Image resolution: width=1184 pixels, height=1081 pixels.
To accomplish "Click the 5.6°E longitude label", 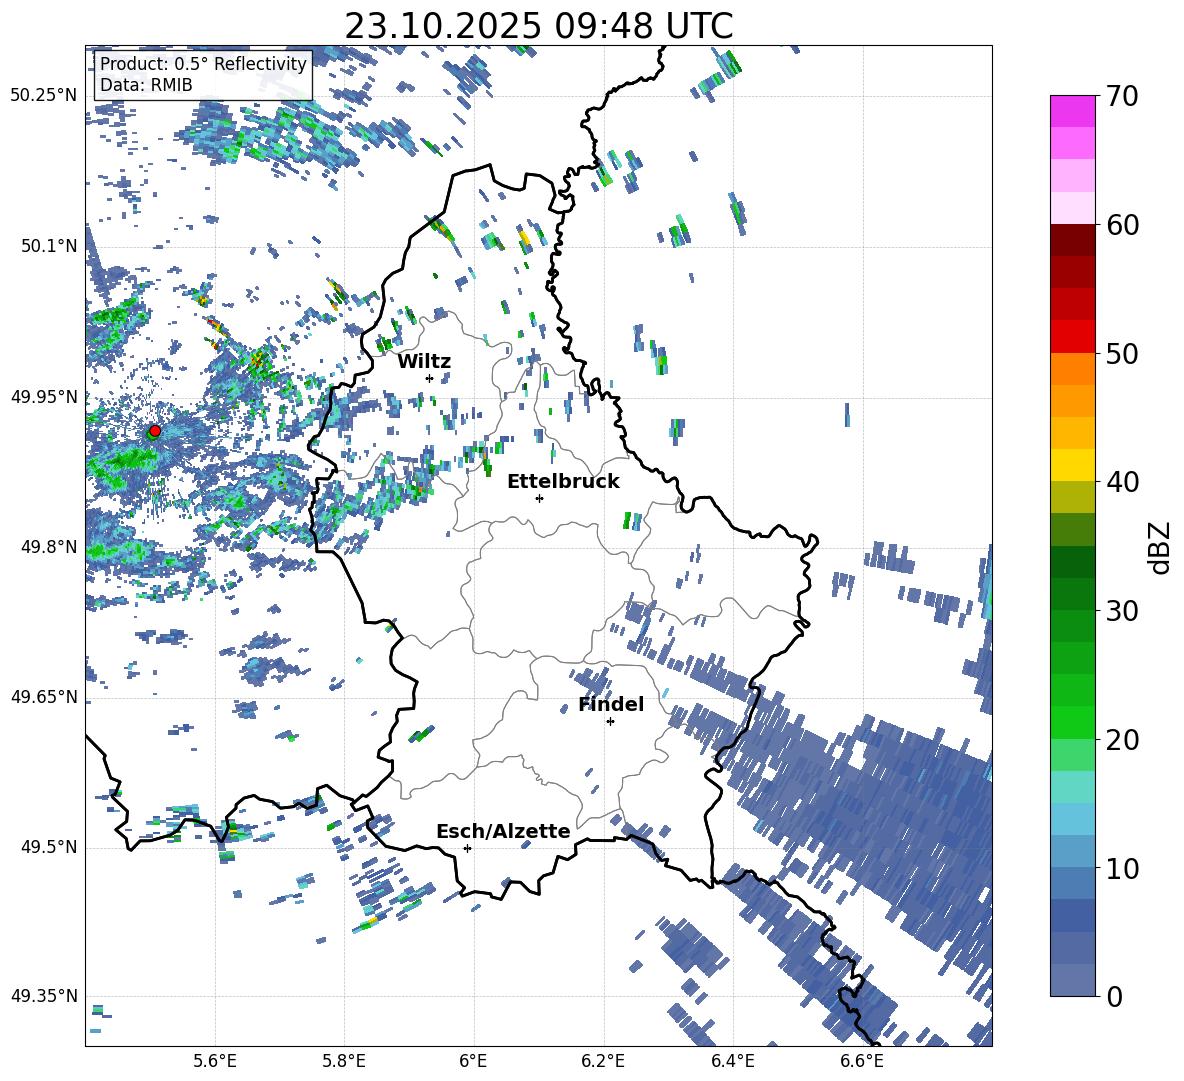I will (x=215, y=1061).
